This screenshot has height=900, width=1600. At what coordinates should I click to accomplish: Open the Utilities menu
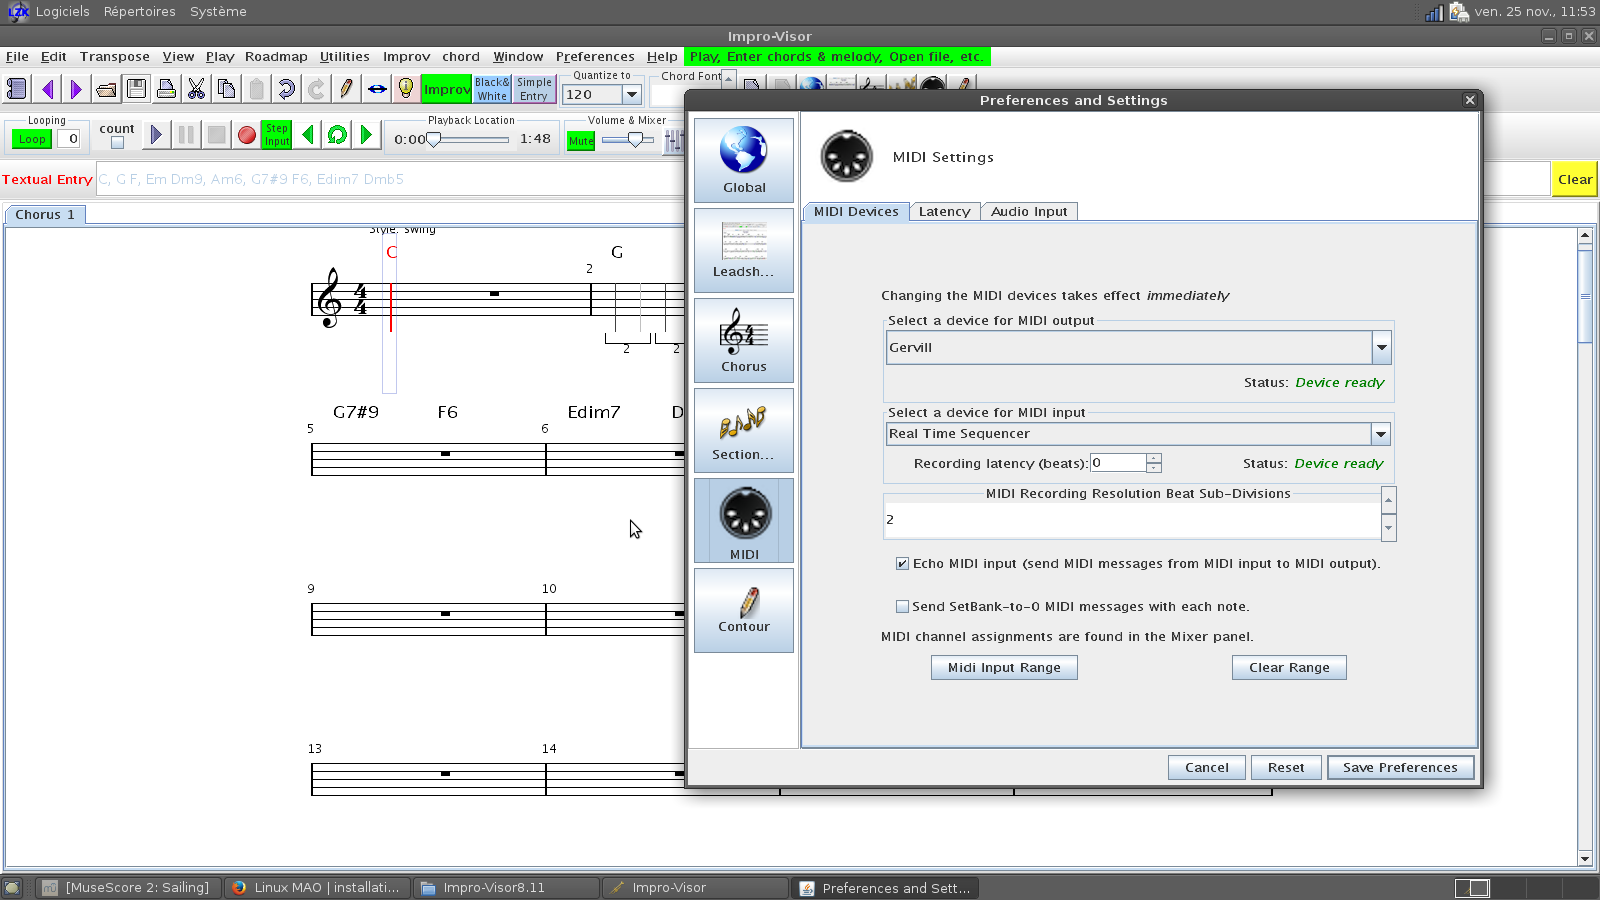click(345, 57)
